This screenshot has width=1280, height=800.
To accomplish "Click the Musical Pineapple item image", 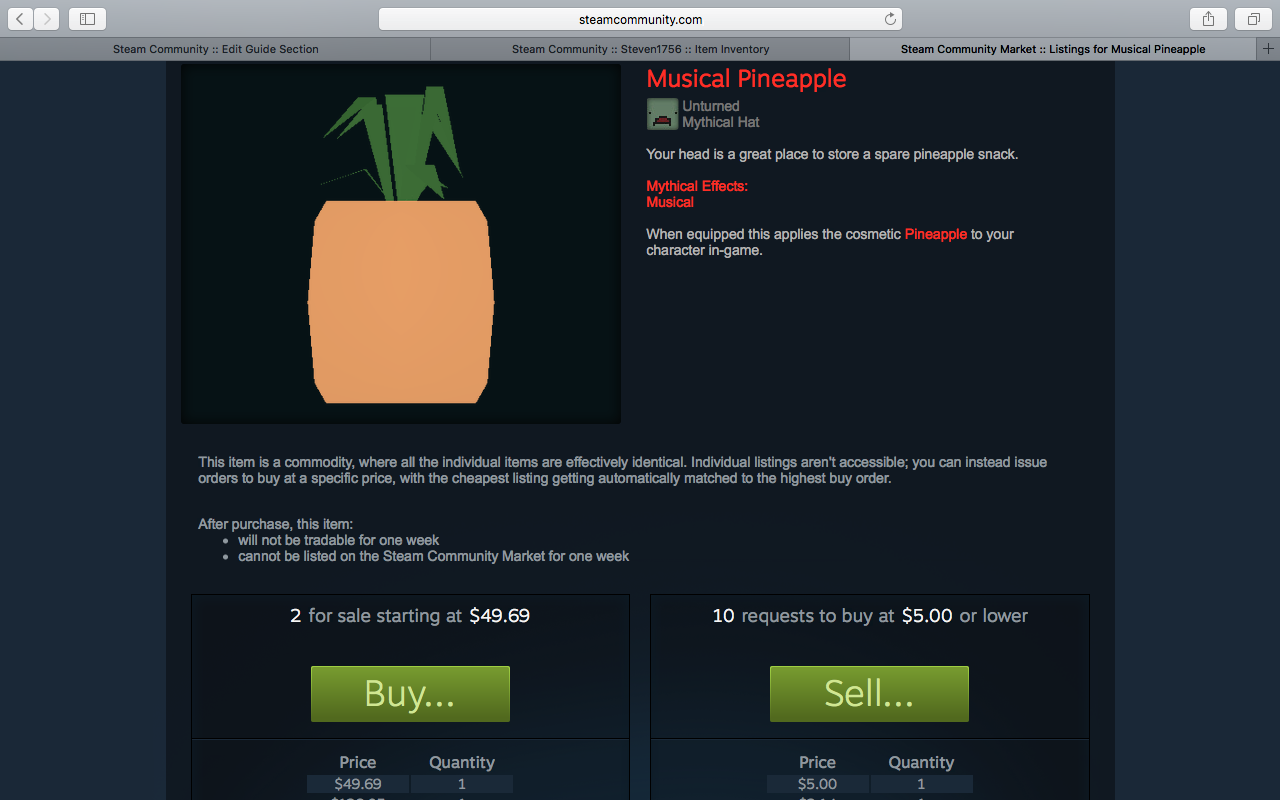I will (401, 244).
